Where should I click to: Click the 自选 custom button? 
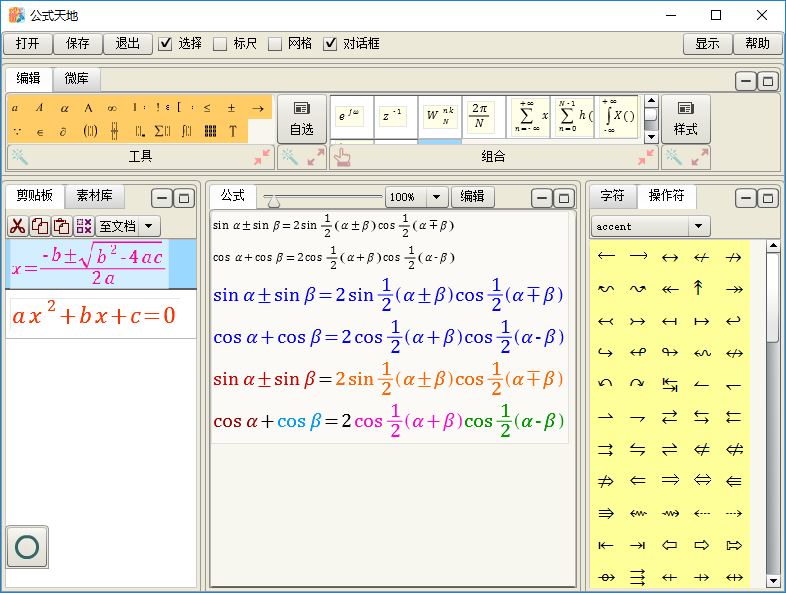pyautogui.click(x=302, y=119)
